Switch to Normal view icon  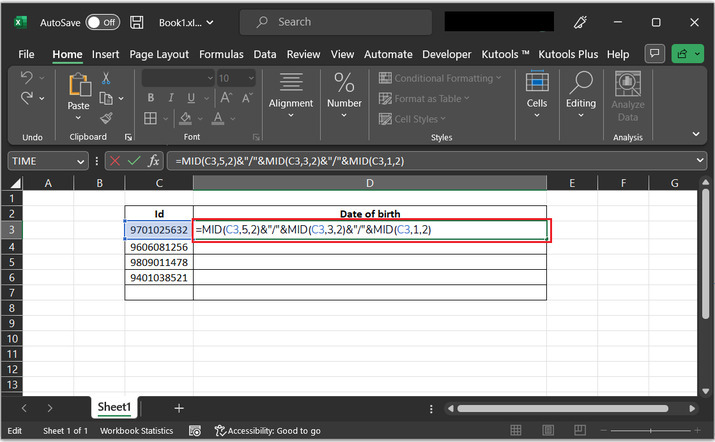(x=516, y=430)
